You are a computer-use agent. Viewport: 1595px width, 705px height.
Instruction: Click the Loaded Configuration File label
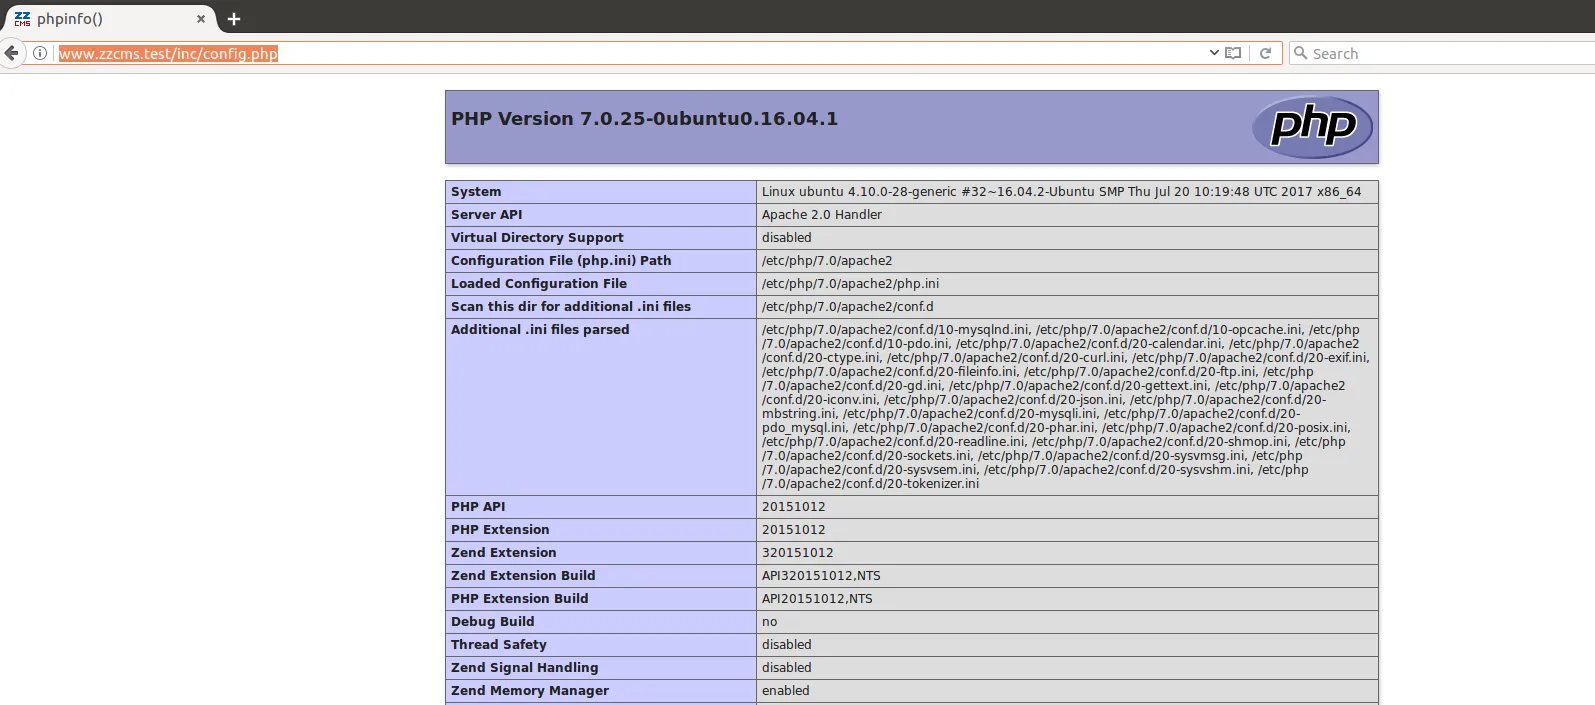click(539, 284)
